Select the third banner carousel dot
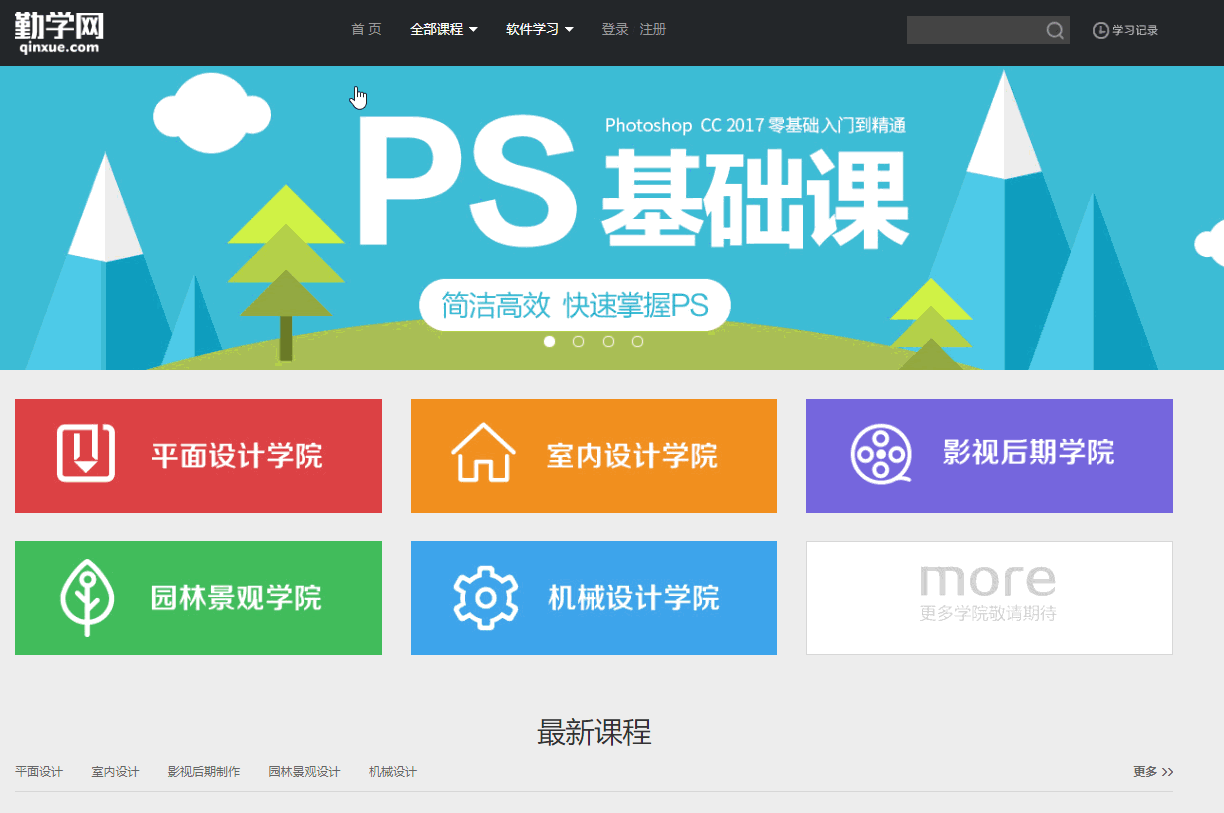This screenshot has width=1224, height=813. click(x=608, y=342)
